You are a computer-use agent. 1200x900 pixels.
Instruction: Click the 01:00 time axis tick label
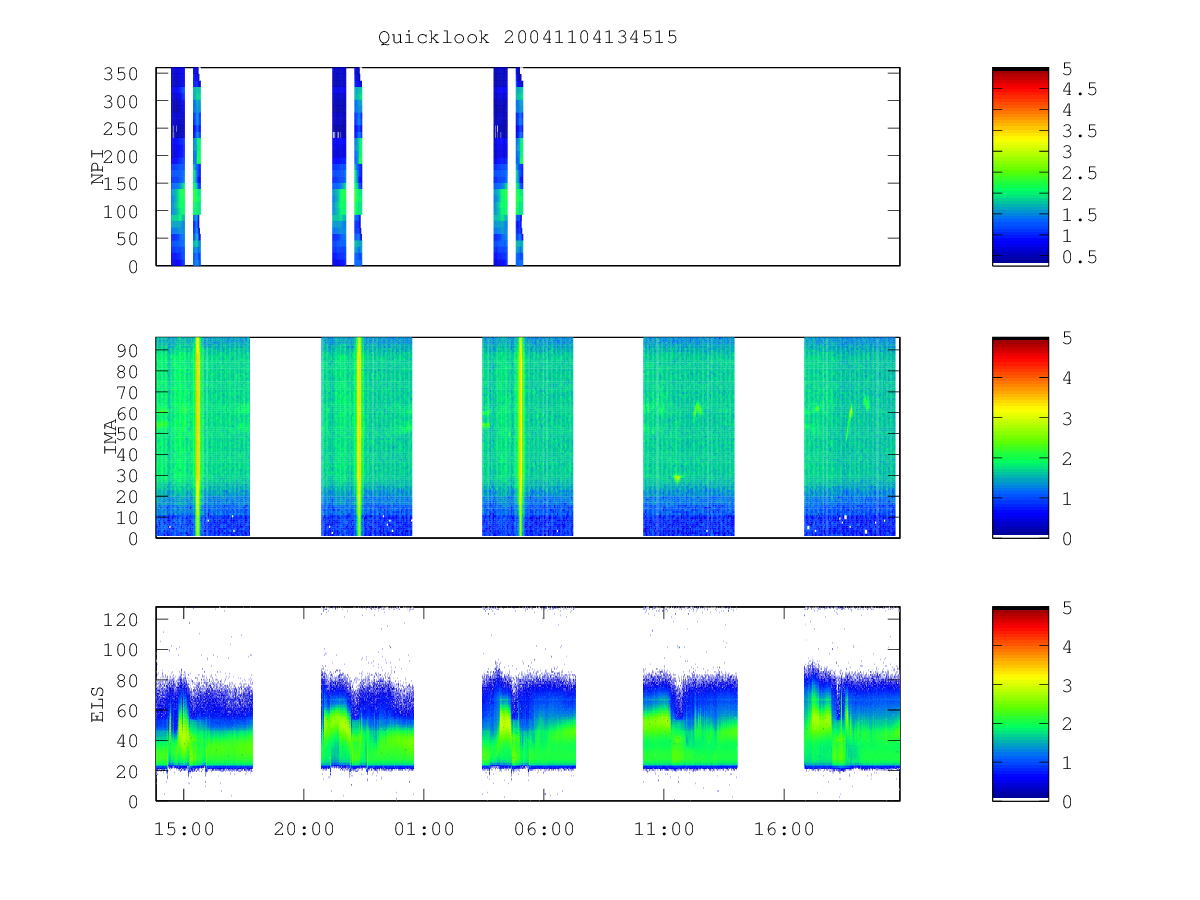424,829
